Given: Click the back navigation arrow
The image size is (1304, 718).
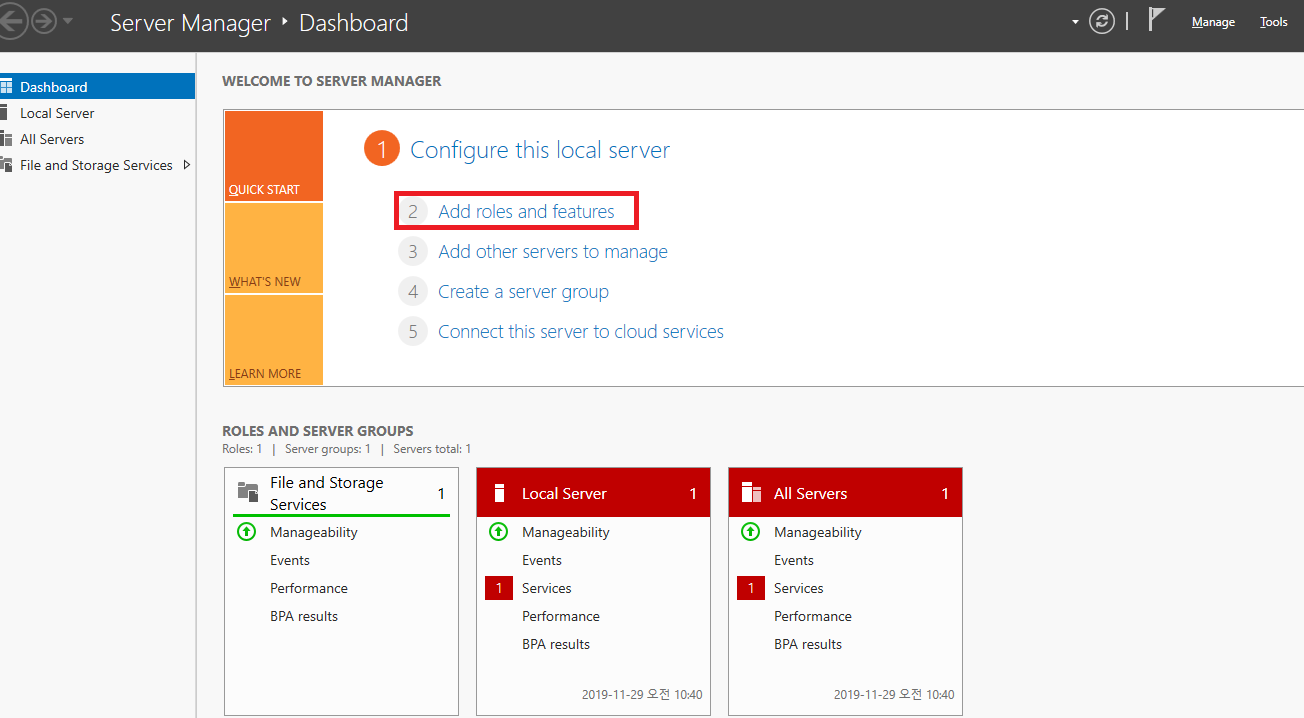Looking at the screenshot, I should click(12, 21).
